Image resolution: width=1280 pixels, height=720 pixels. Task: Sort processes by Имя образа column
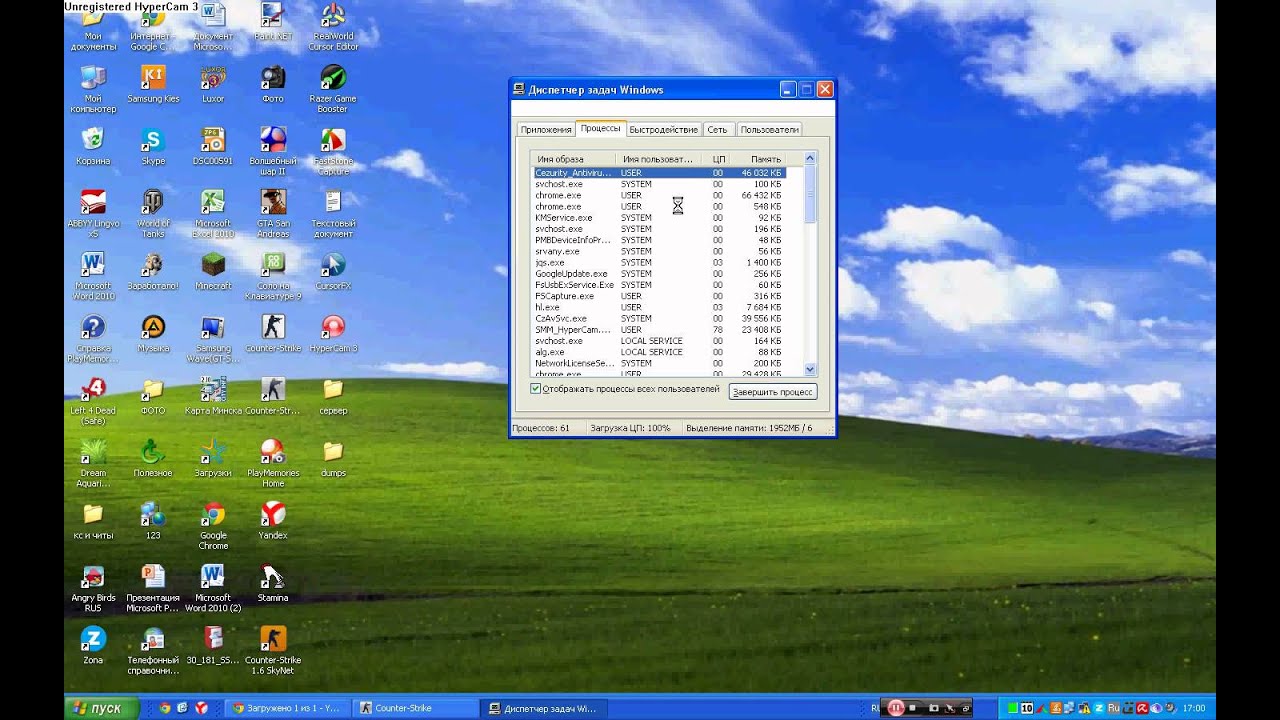pyautogui.click(x=574, y=159)
